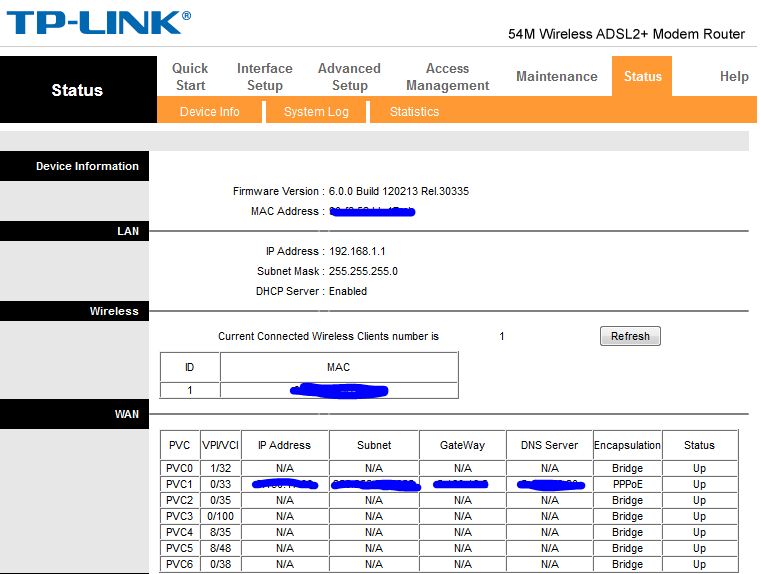Click the wireless client ID 1 cell
The width and height of the screenshot is (761, 574).
pos(190,390)
